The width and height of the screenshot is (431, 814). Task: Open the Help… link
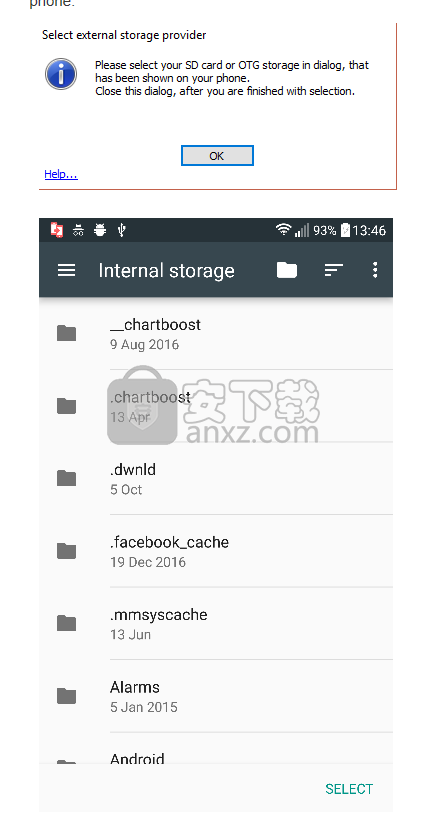pos(61,174)
